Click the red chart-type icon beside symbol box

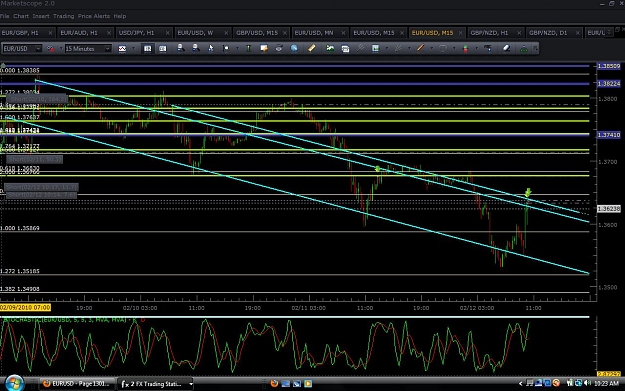51,49
